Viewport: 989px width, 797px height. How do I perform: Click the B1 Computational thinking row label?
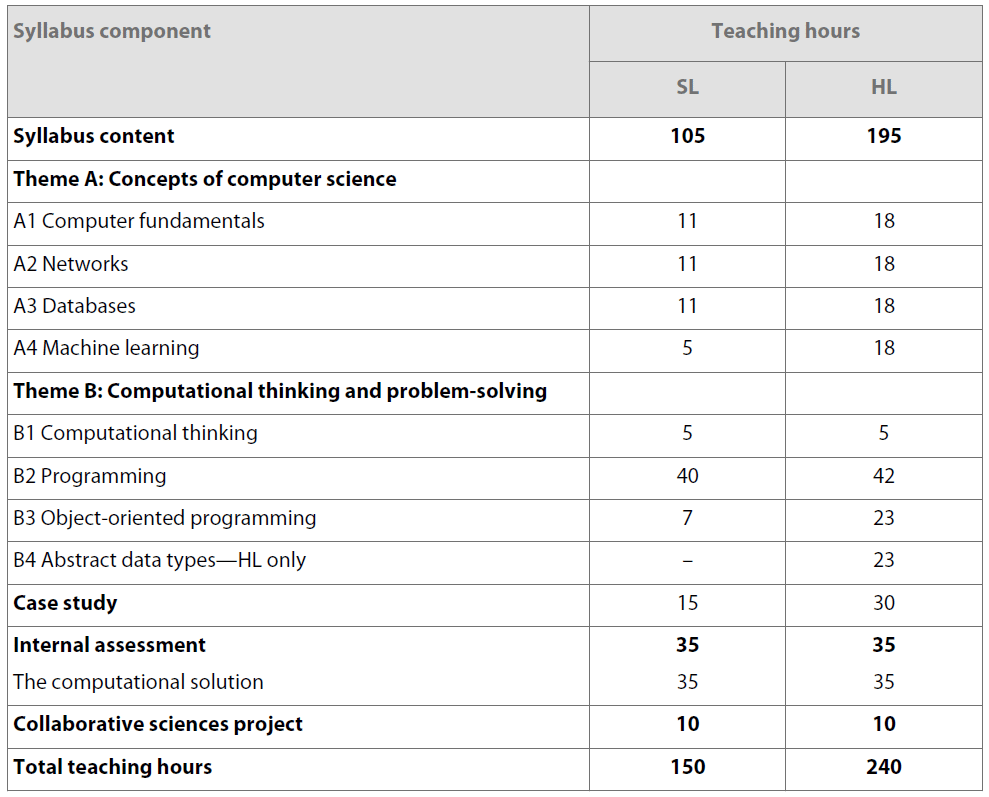pos(135,433)
